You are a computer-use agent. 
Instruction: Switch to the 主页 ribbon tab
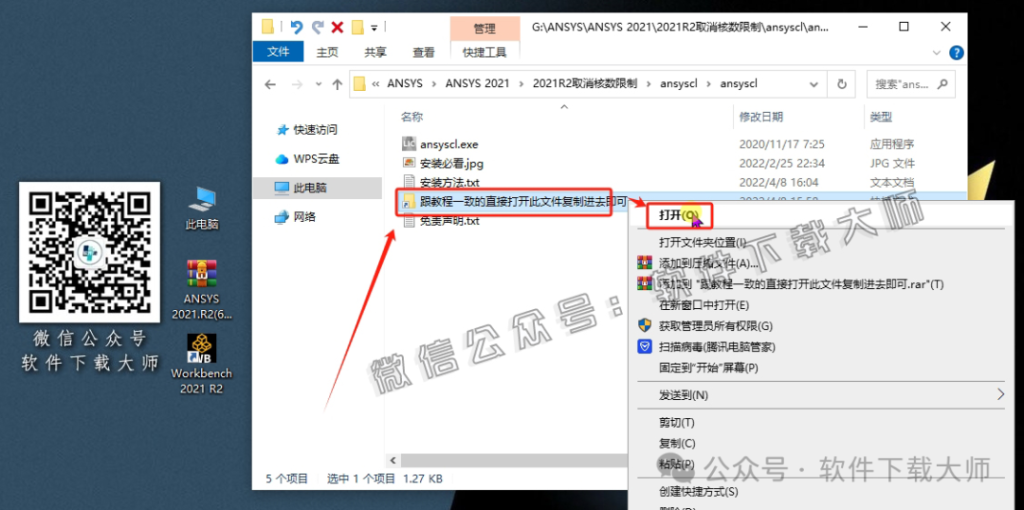pos(327,52)
